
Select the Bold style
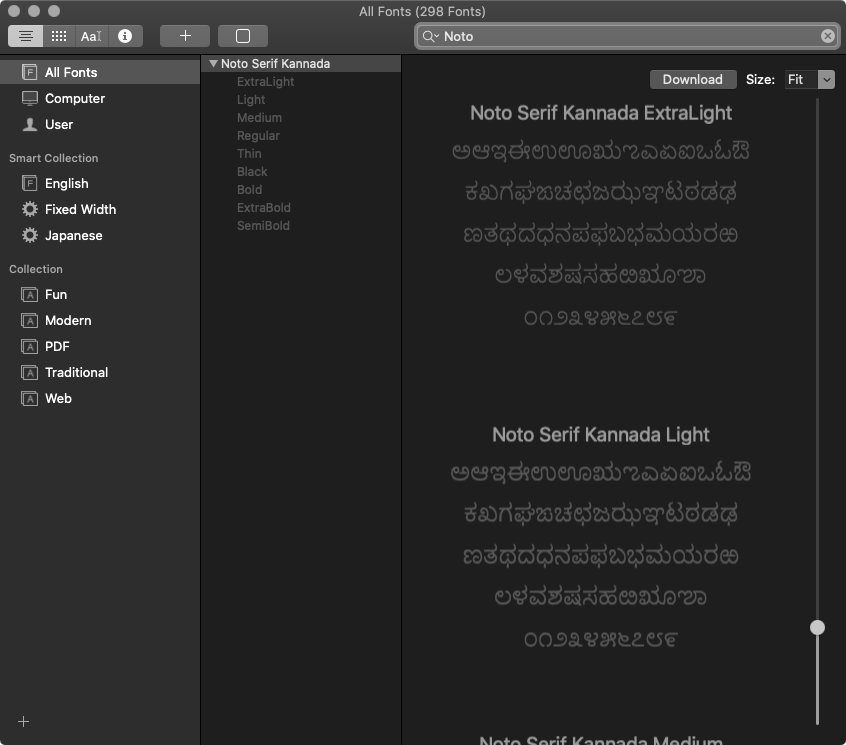coord(249,189)
